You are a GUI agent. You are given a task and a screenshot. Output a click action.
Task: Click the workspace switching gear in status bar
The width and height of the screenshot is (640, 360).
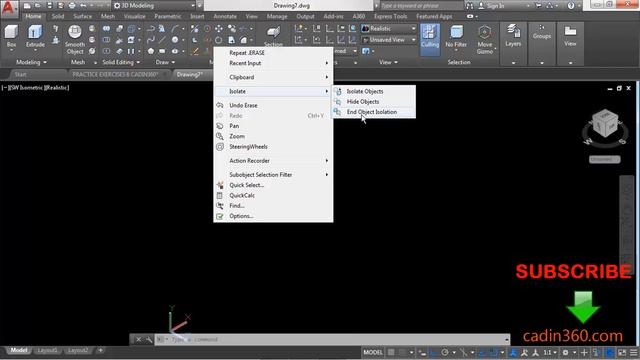point(565,352)
